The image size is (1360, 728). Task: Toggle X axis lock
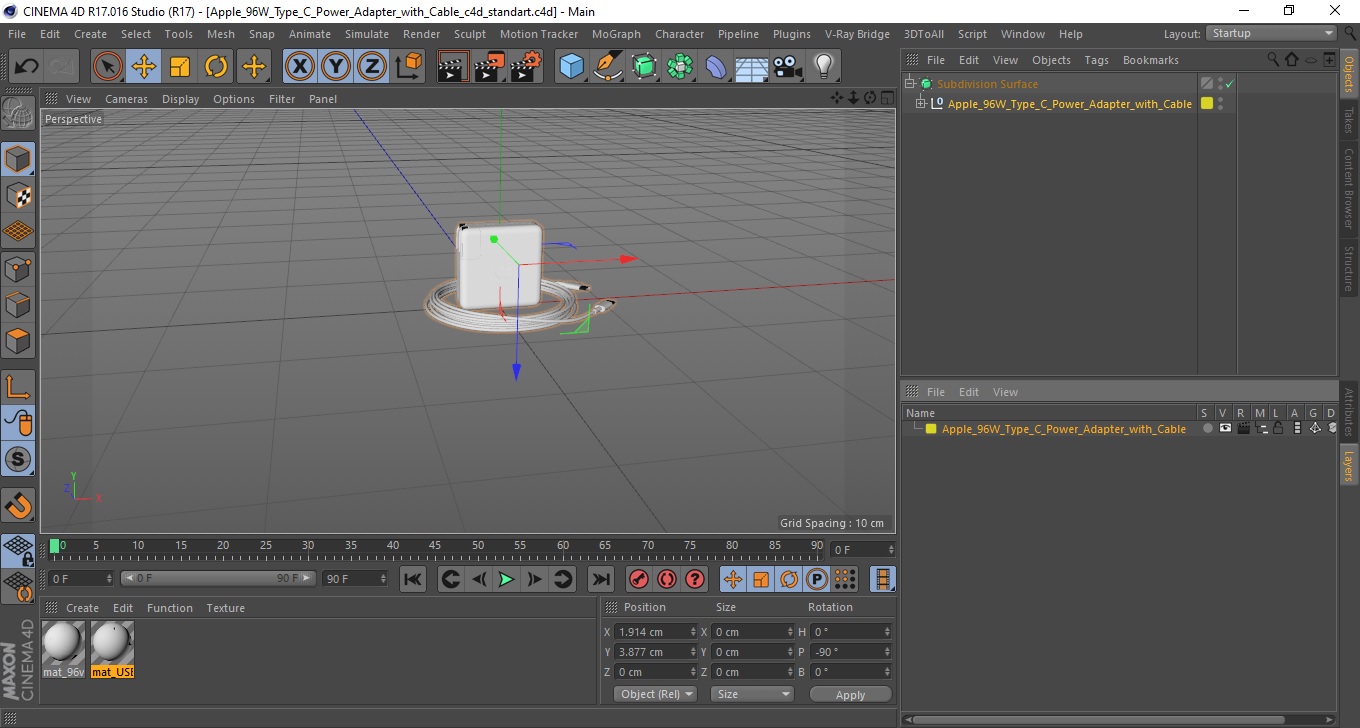click(x=300, y=67)
